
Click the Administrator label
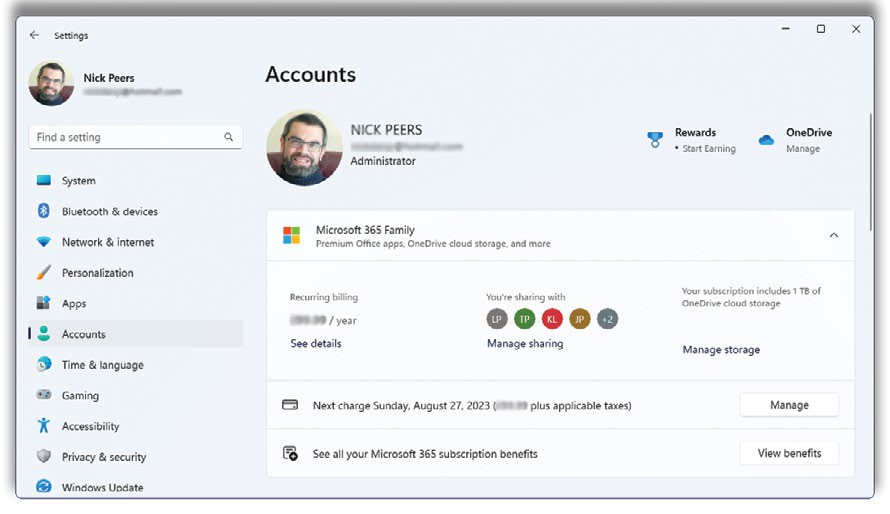tap(383, 161)
